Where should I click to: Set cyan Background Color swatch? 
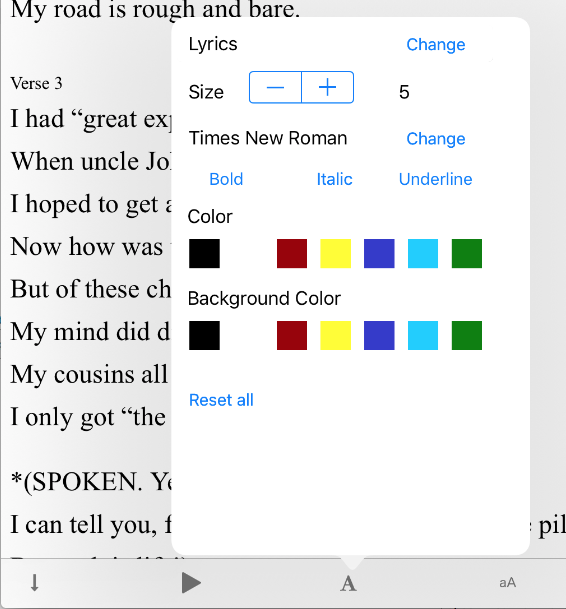click(x=423, y=336)
